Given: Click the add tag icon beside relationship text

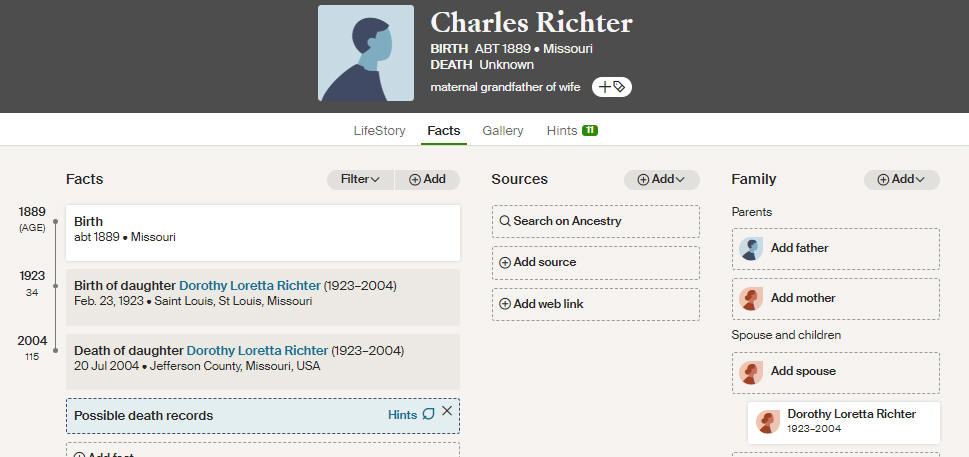Looking at the screenshot, I should pyautogui.click(x=612, y=87).
